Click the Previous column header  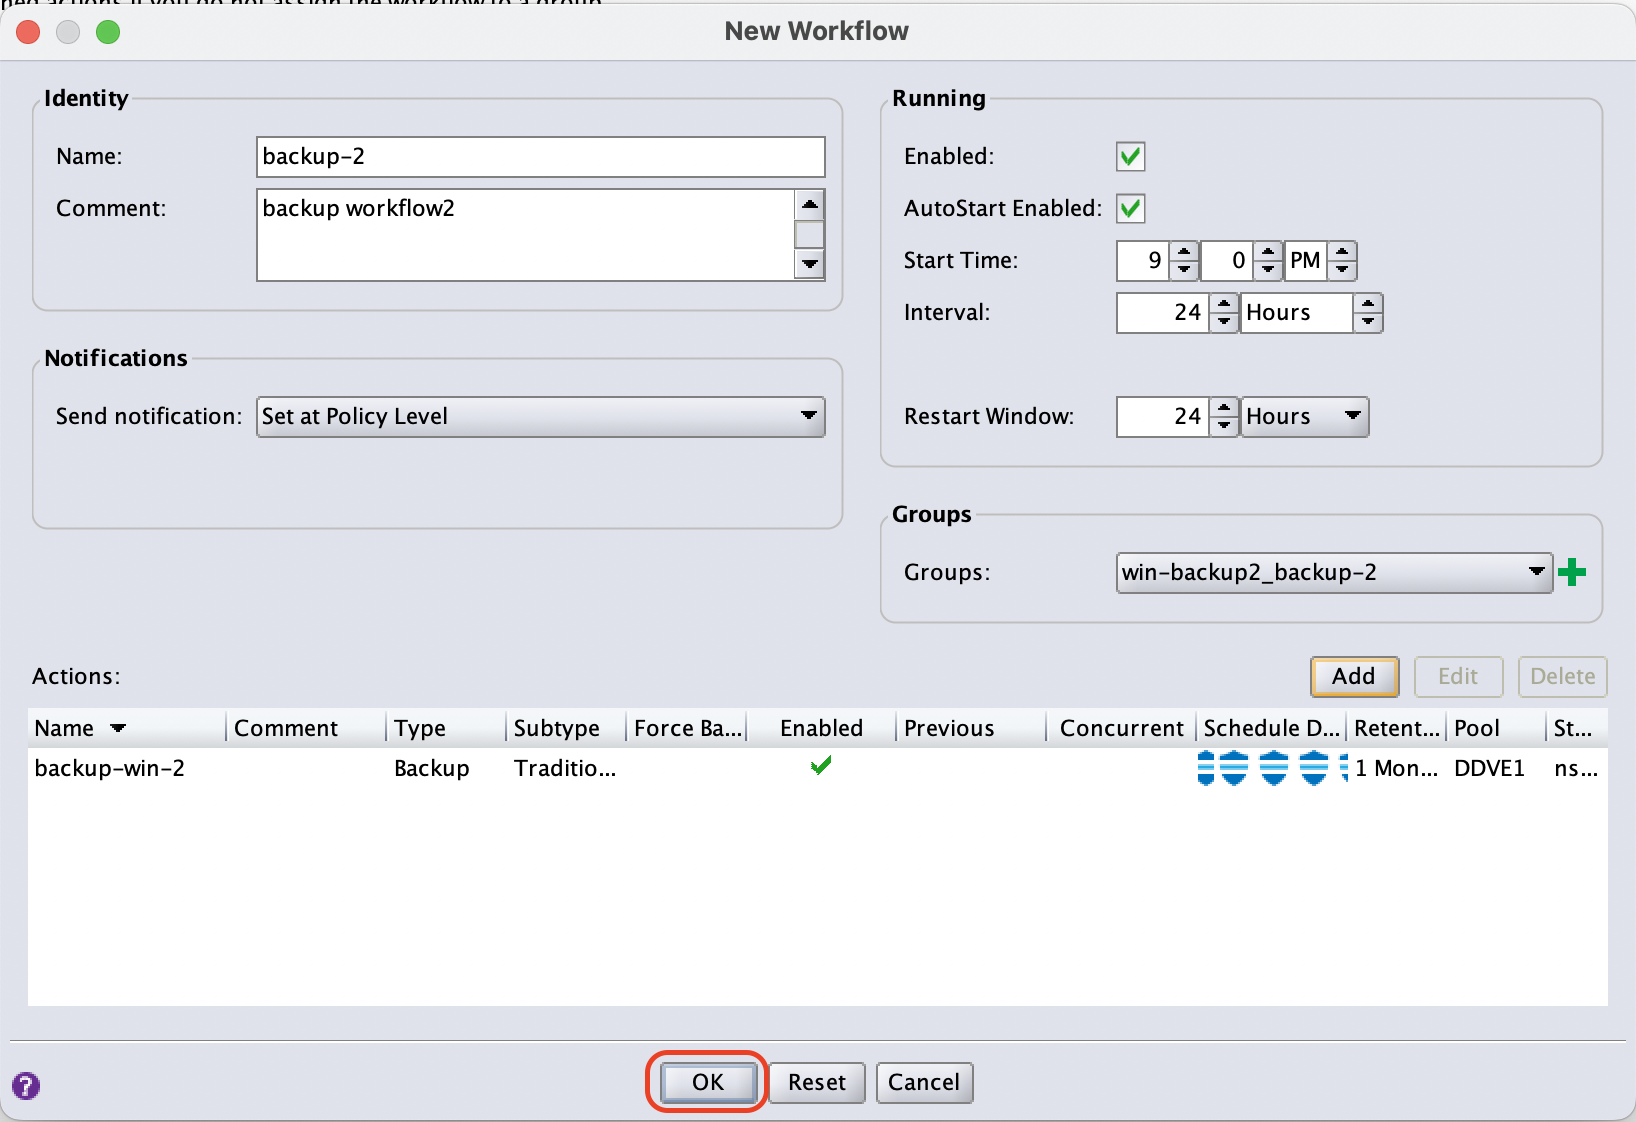point(971,728)
